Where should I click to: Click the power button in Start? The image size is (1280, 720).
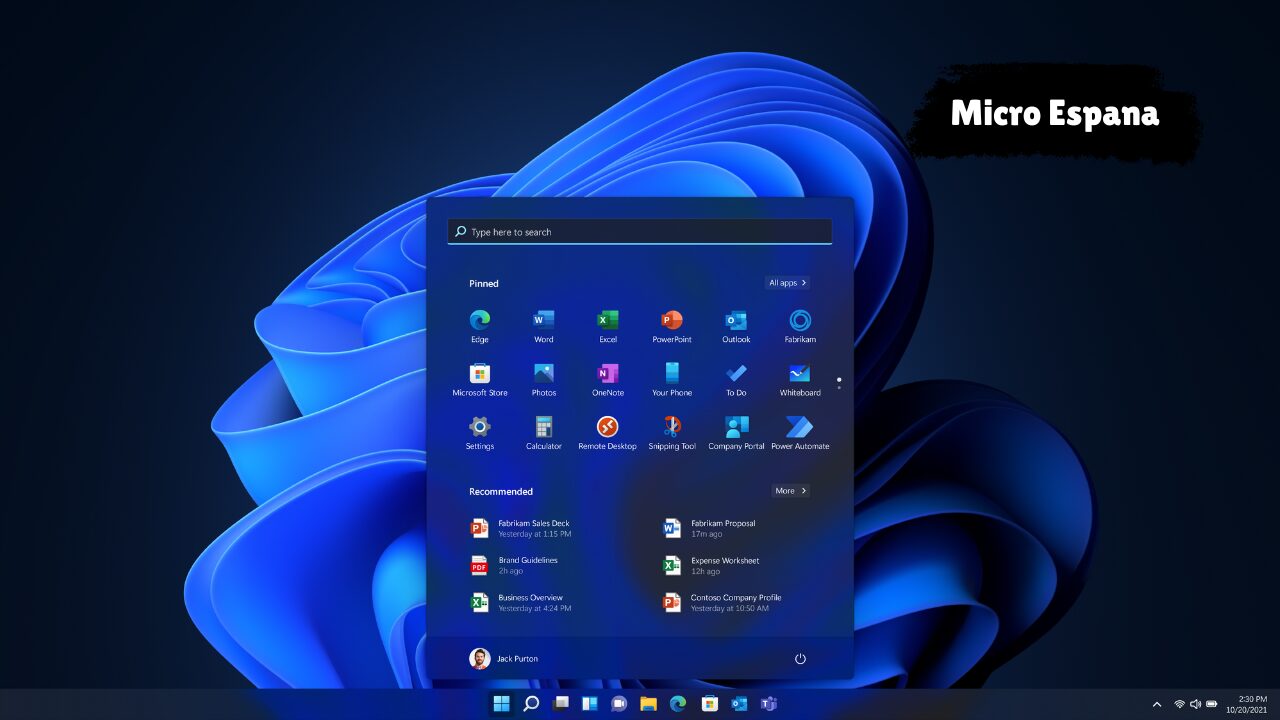[x=800, y=659]
